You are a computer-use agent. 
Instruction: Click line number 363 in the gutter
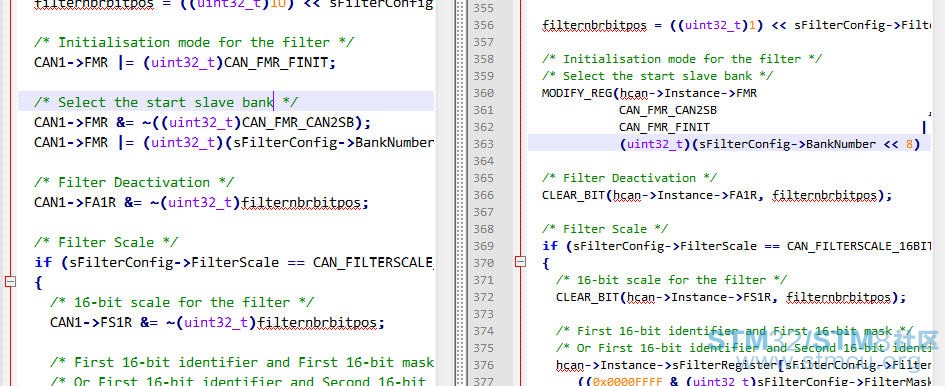[483, 144]
